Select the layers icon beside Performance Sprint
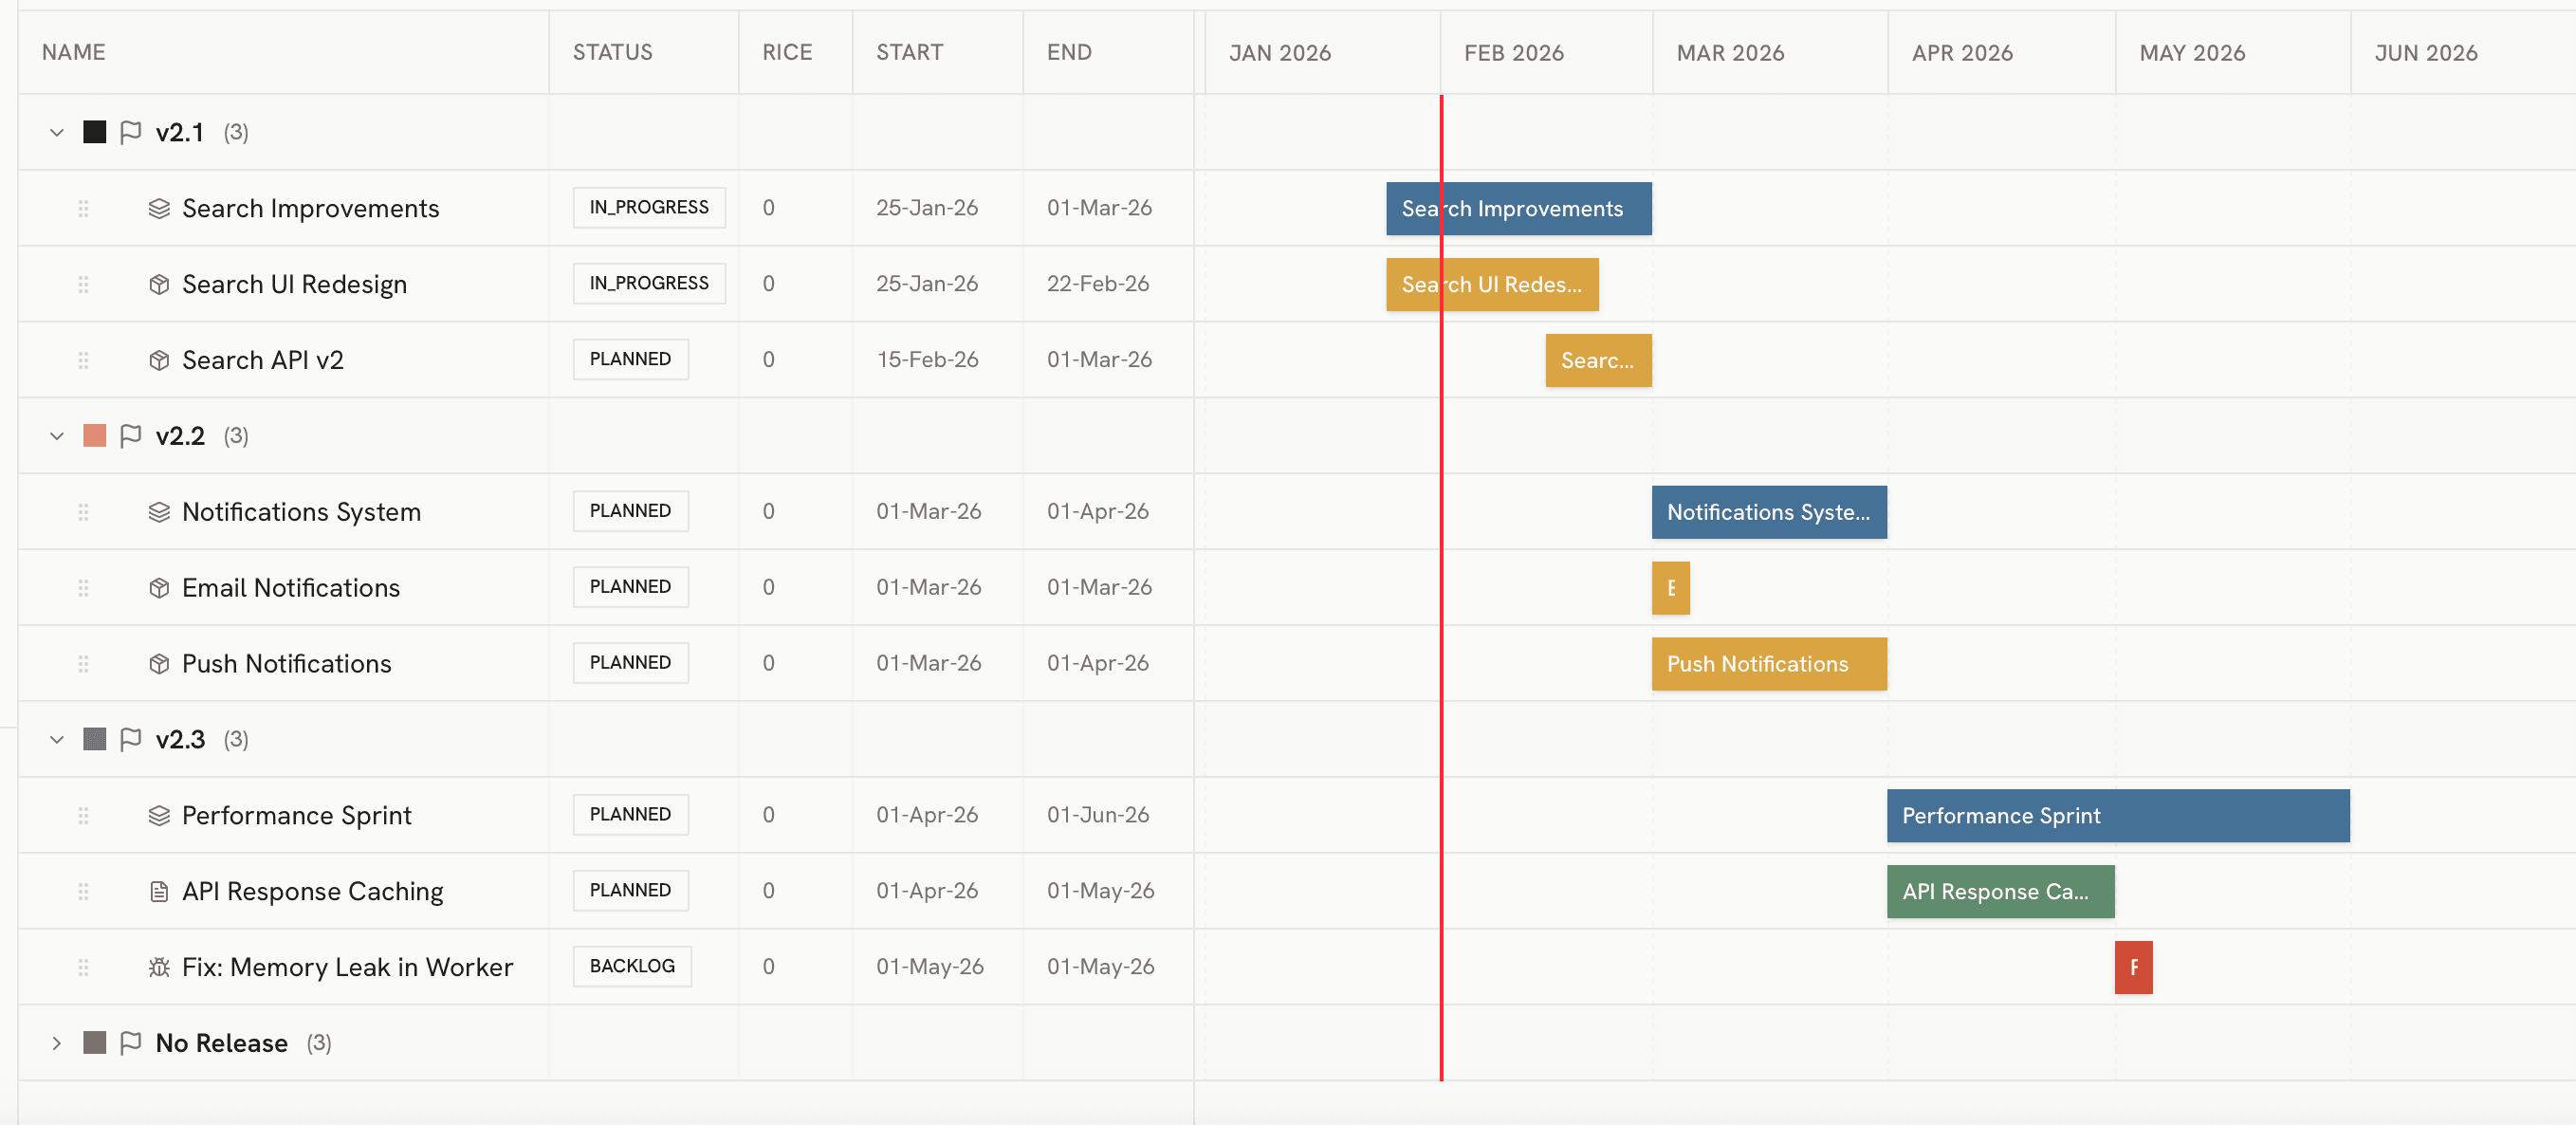 coord(158,815)
